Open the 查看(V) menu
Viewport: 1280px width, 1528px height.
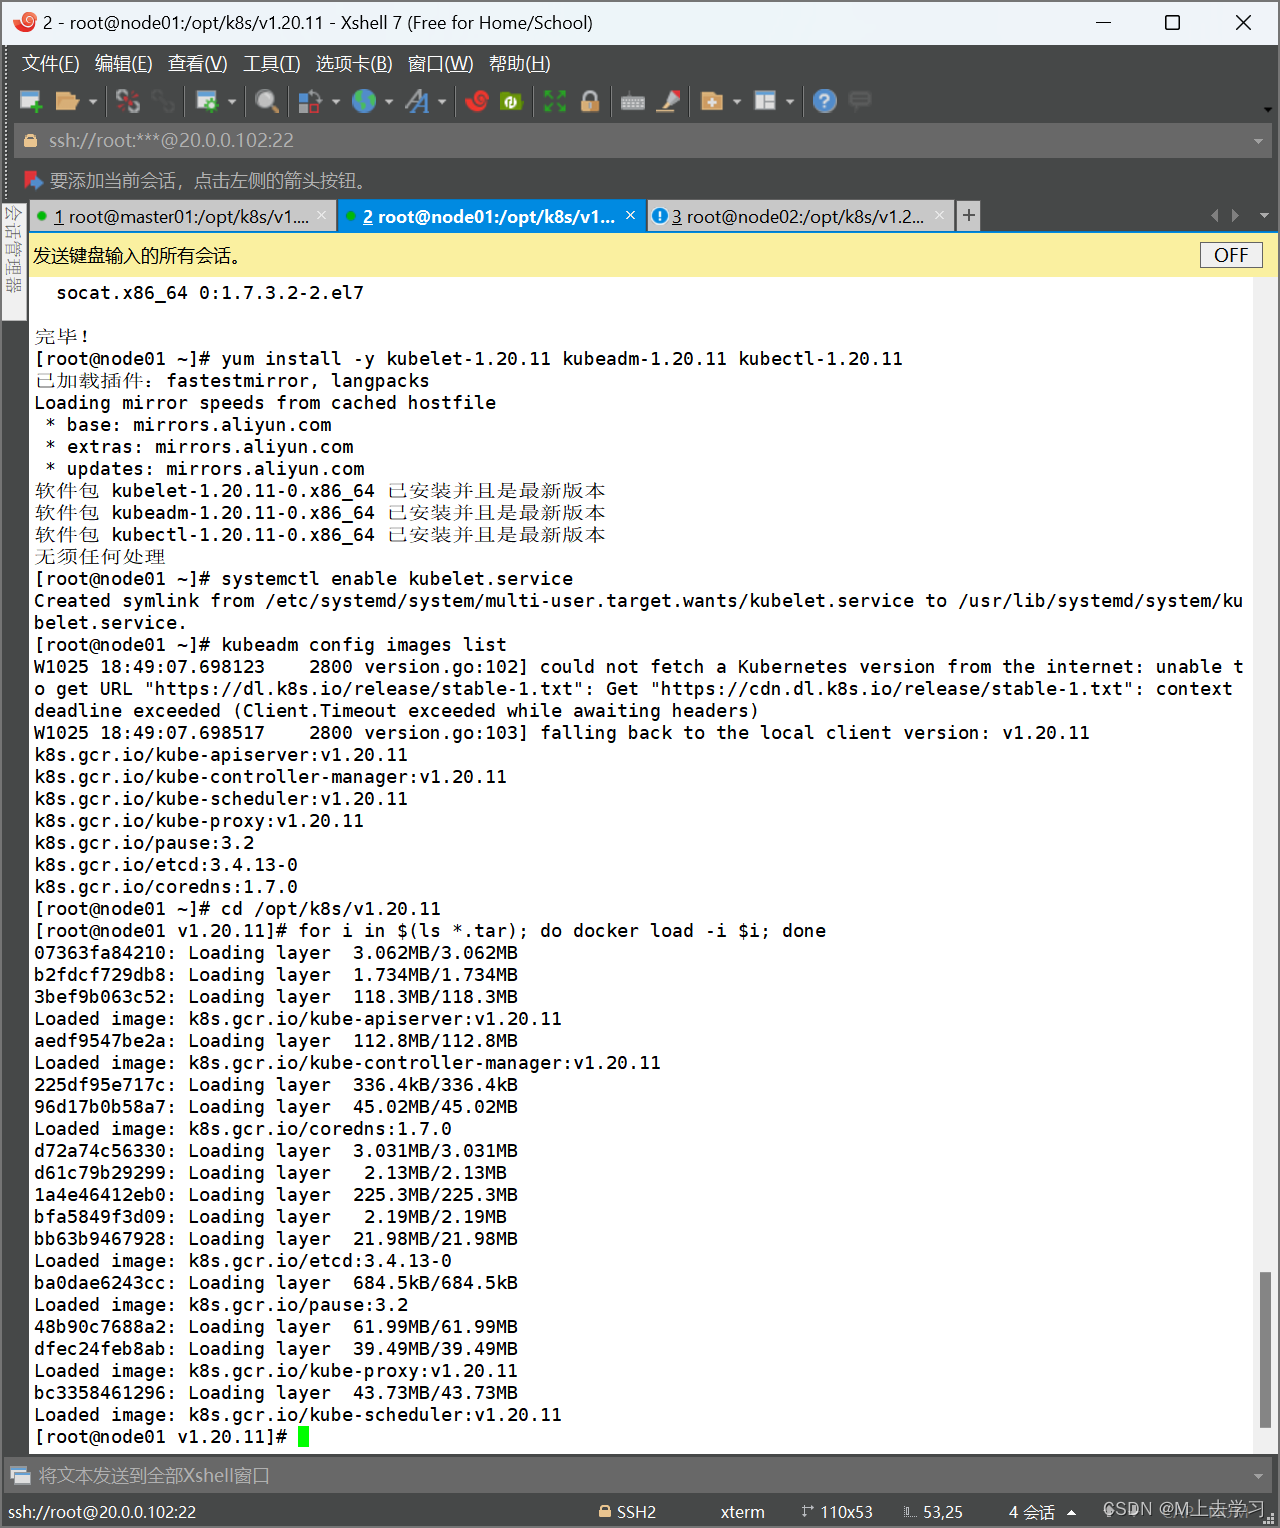pyautogui.click(x=197, y=63)
